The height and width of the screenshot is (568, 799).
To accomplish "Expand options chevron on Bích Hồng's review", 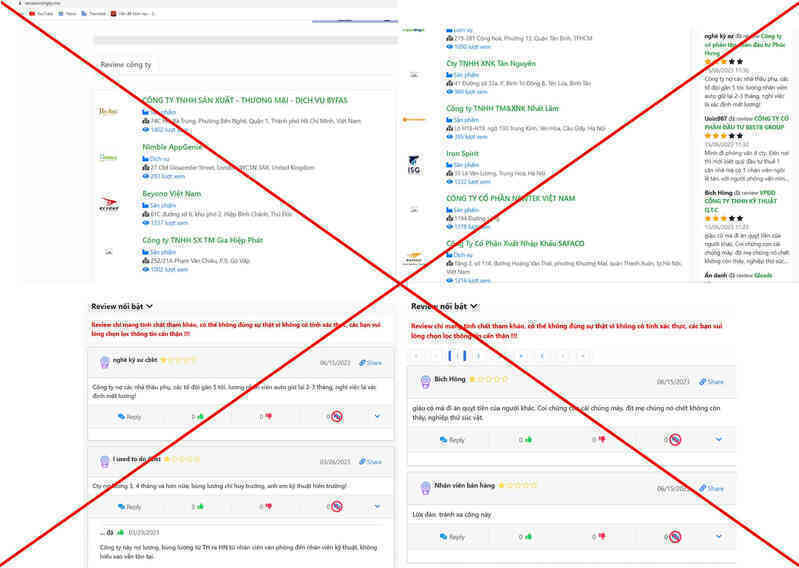I will [718, 439].
